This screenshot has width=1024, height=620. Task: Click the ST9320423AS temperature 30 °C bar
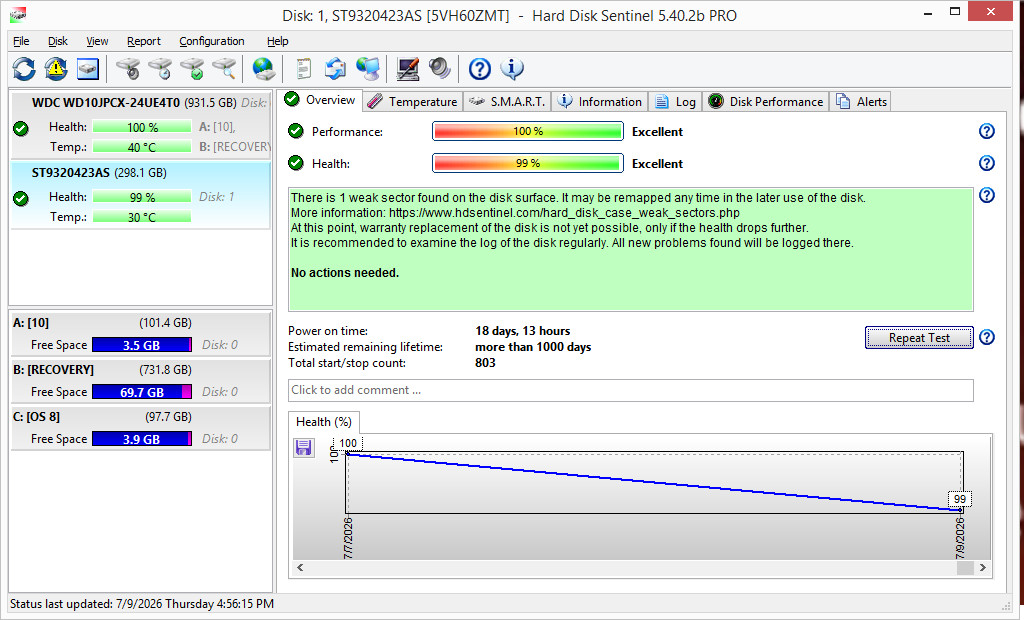(142, 217)
